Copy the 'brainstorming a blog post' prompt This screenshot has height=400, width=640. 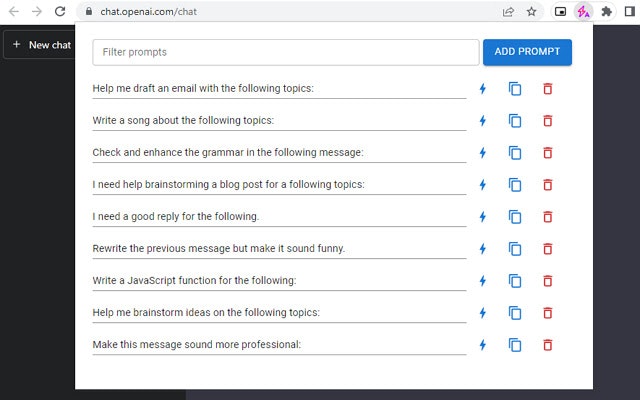(x=515, y=184)
